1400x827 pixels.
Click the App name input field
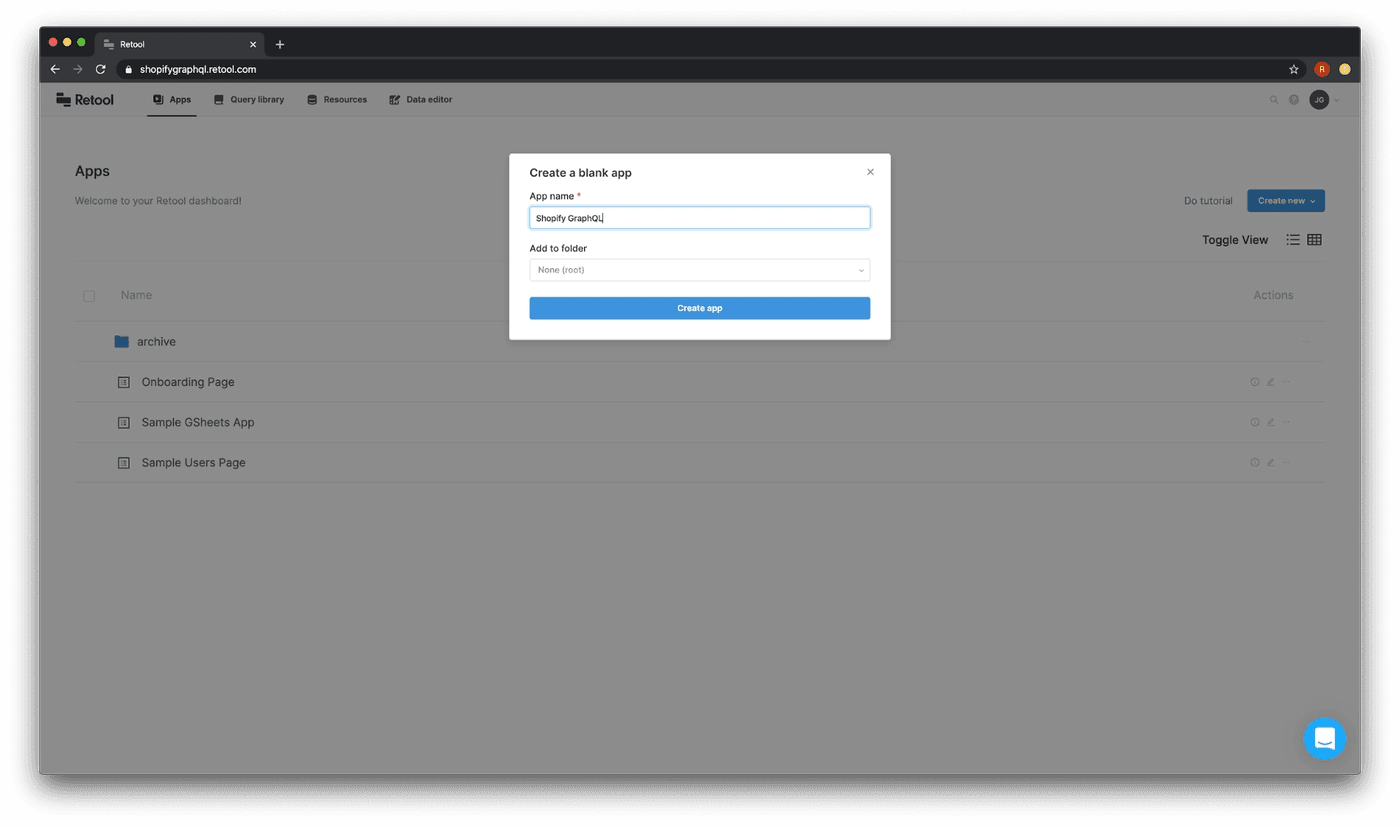(x=699, y=218)
